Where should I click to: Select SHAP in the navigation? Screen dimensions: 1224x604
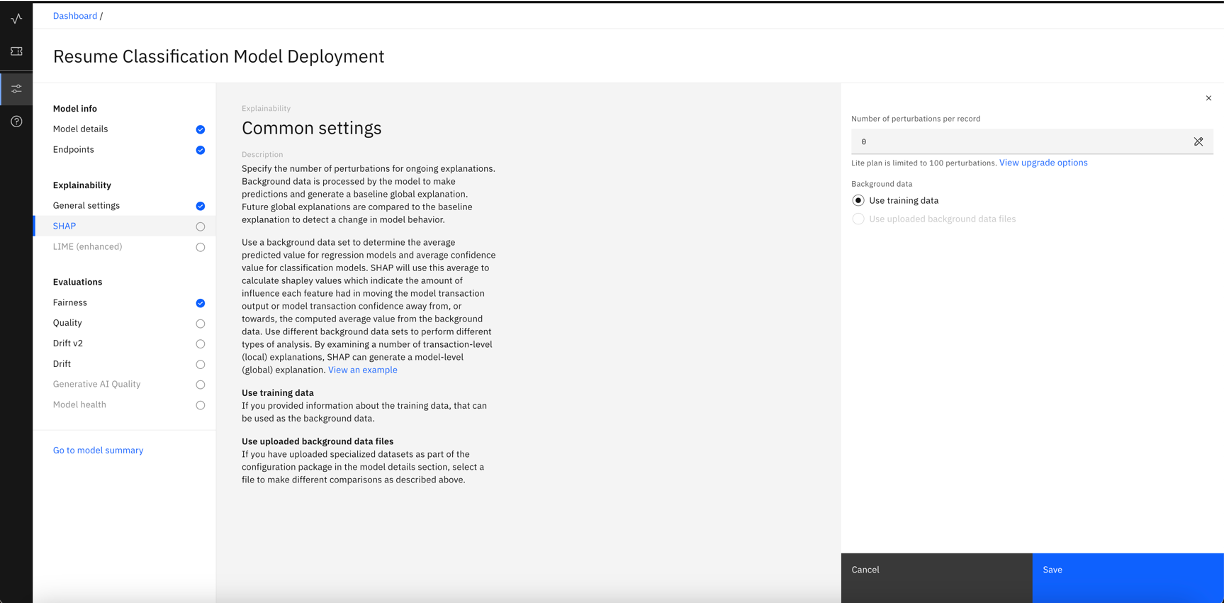pos(64,226)
